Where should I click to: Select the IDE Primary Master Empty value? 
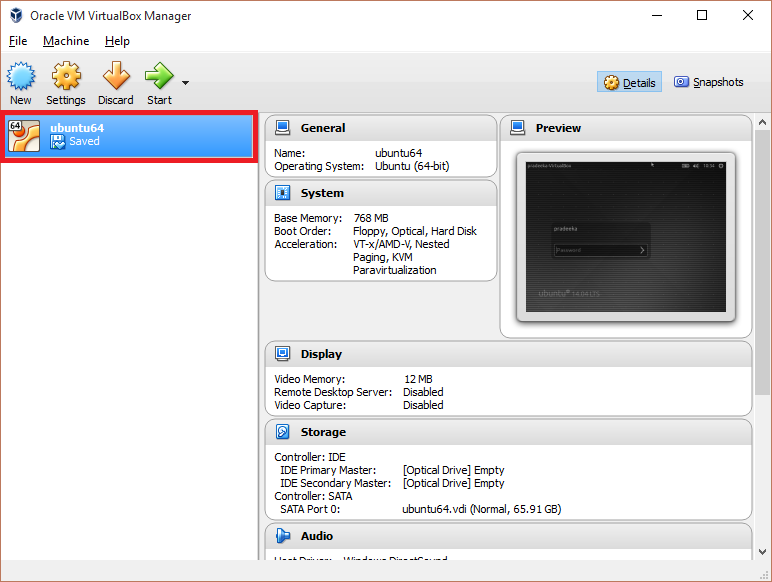[453, 470]
